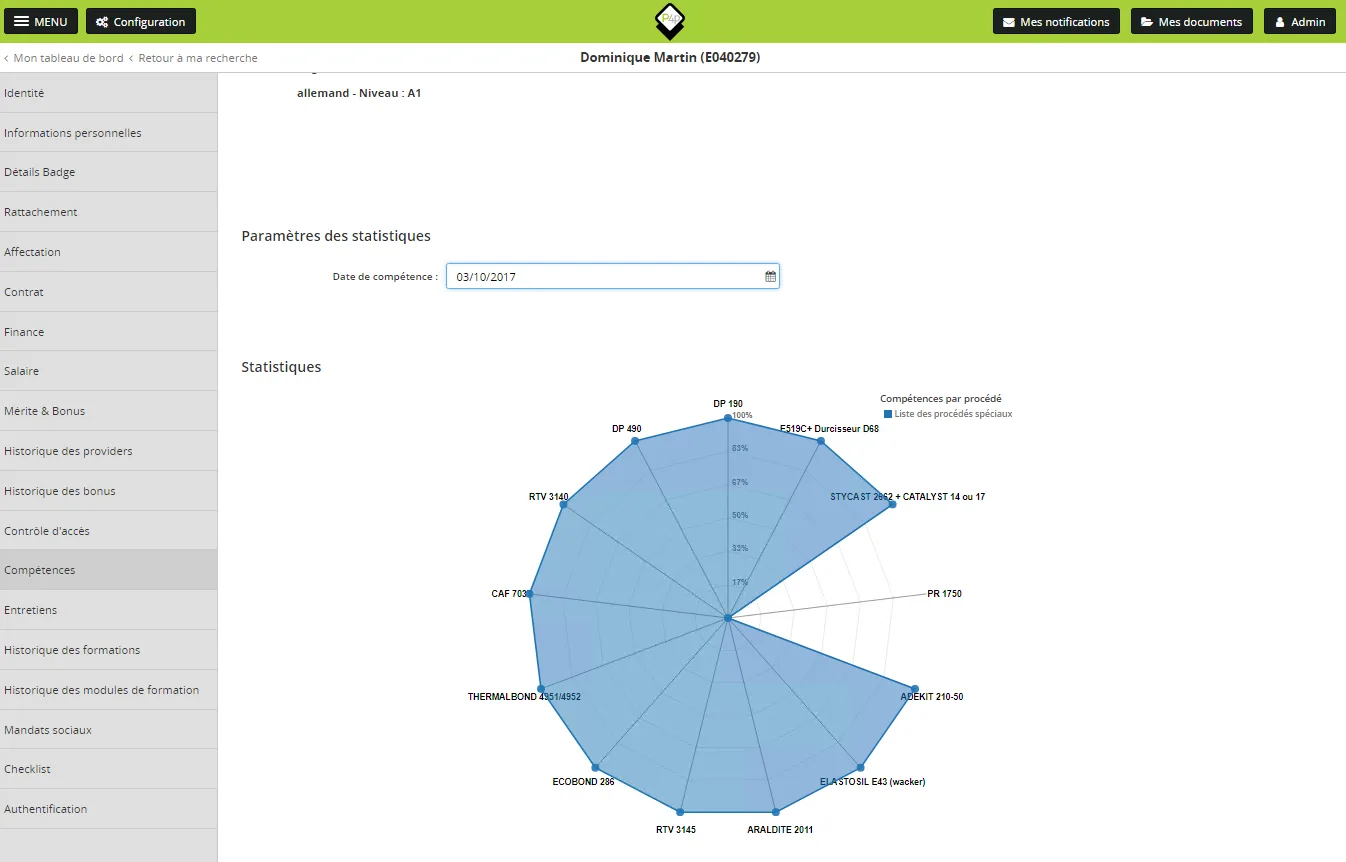Click the PR 1750 axis label
The height and width of the screenshot is (862, 1346).
click(x=944, y=594)
